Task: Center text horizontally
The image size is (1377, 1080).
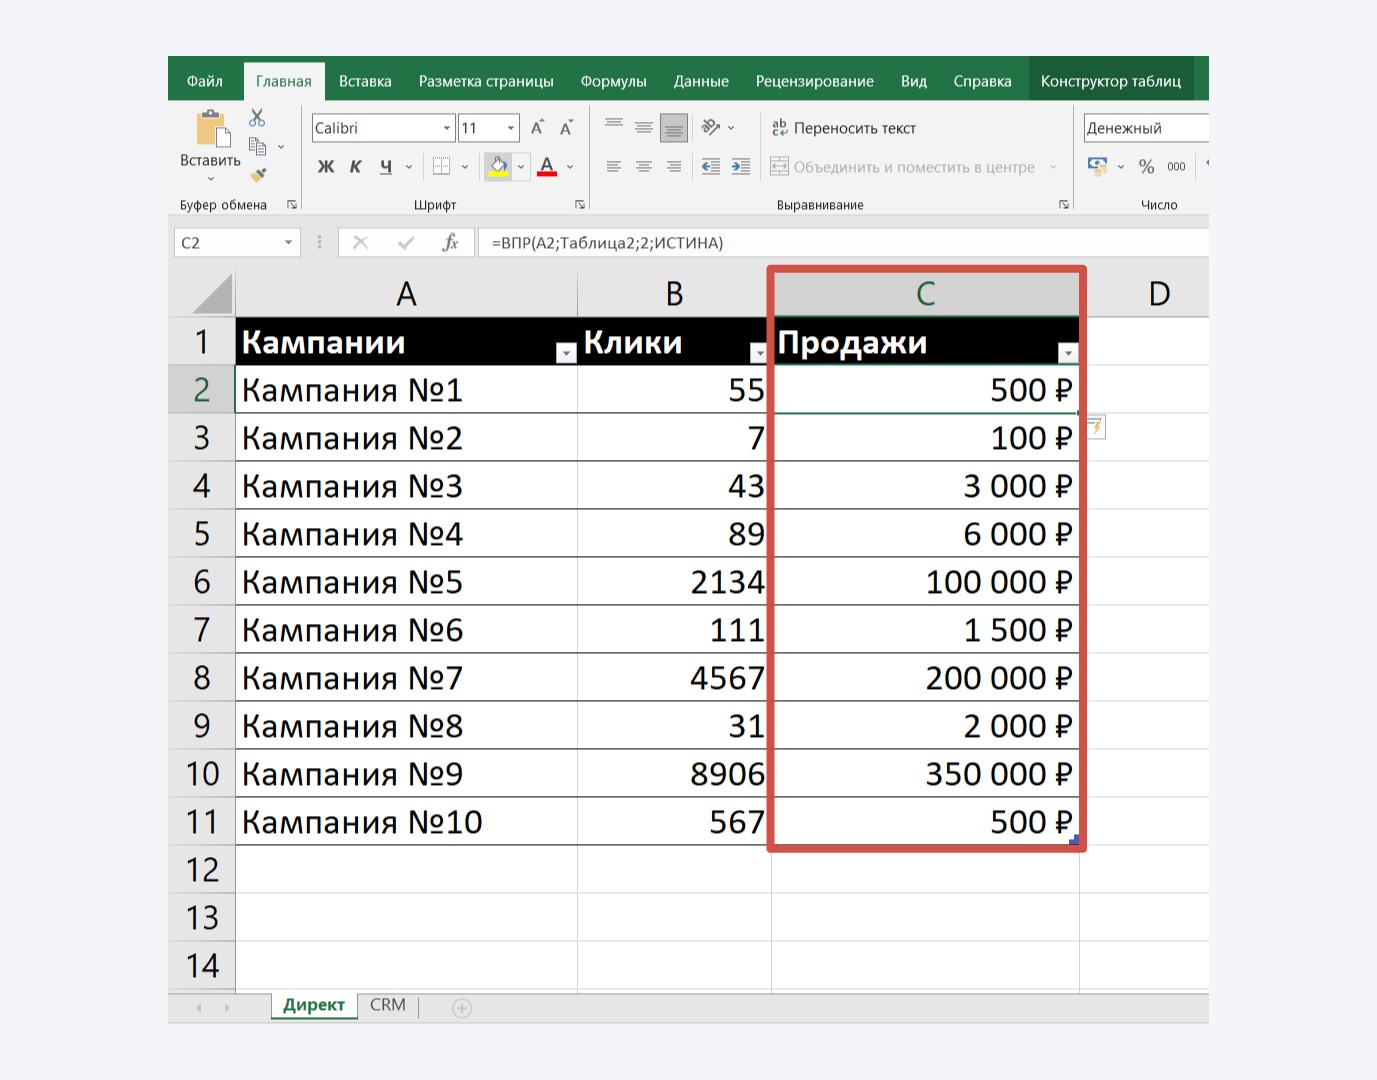Action: pyautogui.click(x=644, y=167)
